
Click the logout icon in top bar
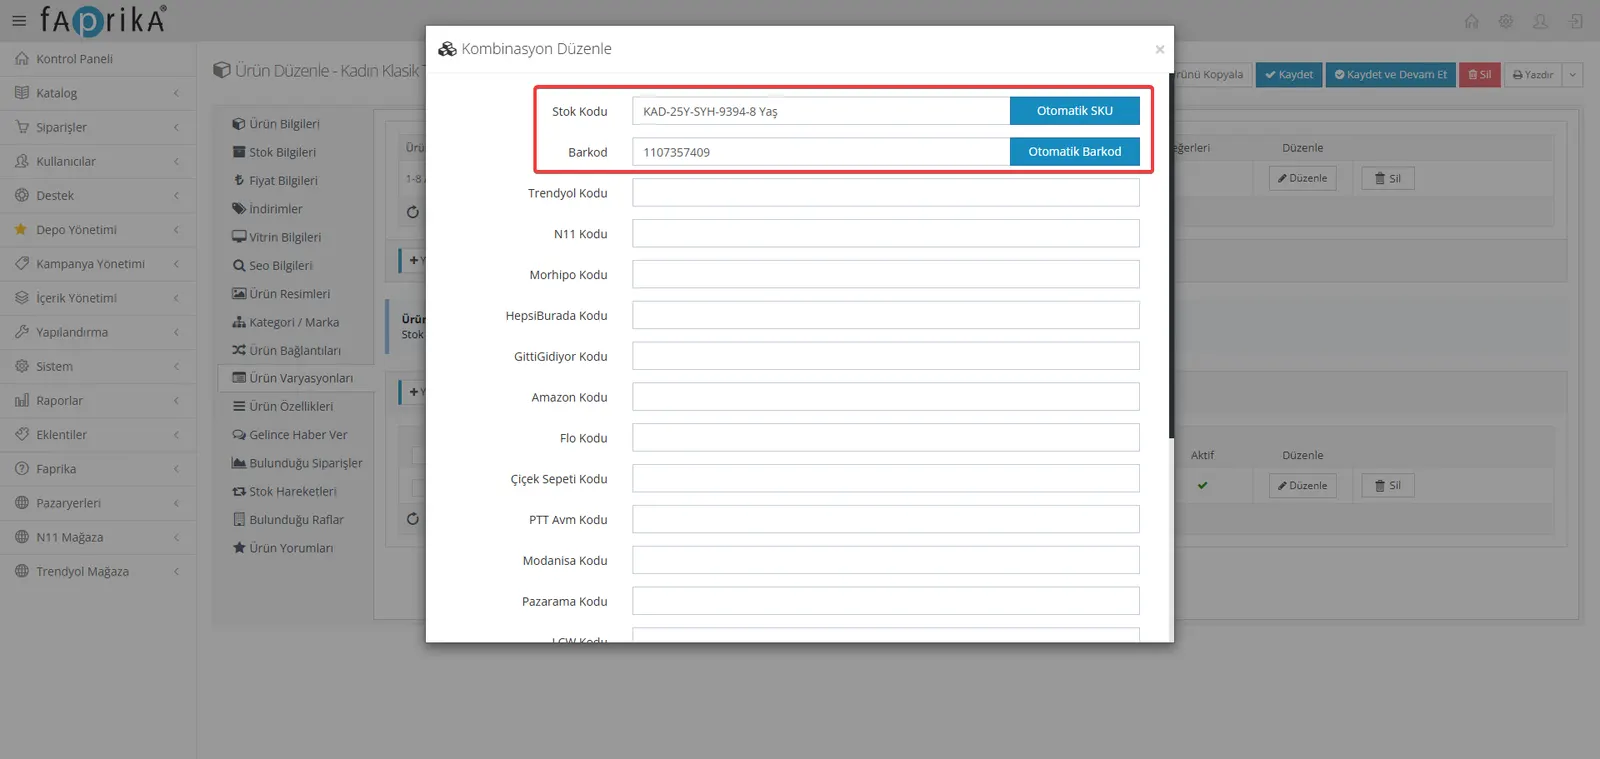point(1576,21)
